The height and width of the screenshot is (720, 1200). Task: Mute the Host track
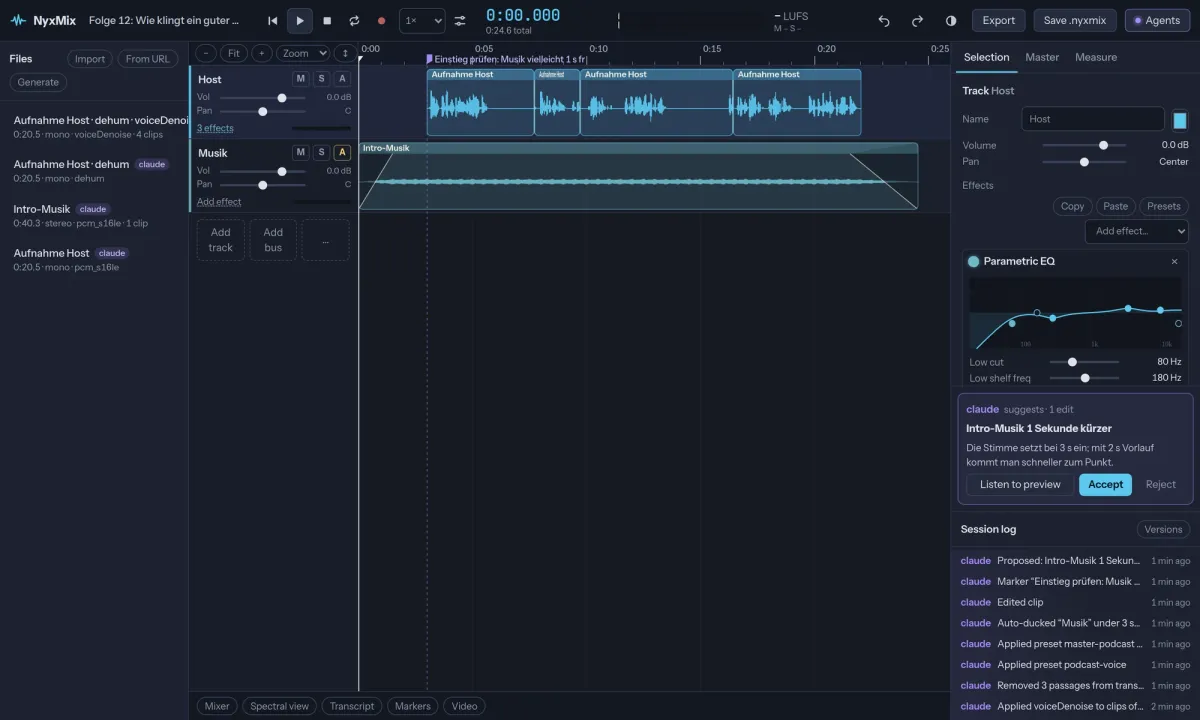click(301, 79)
